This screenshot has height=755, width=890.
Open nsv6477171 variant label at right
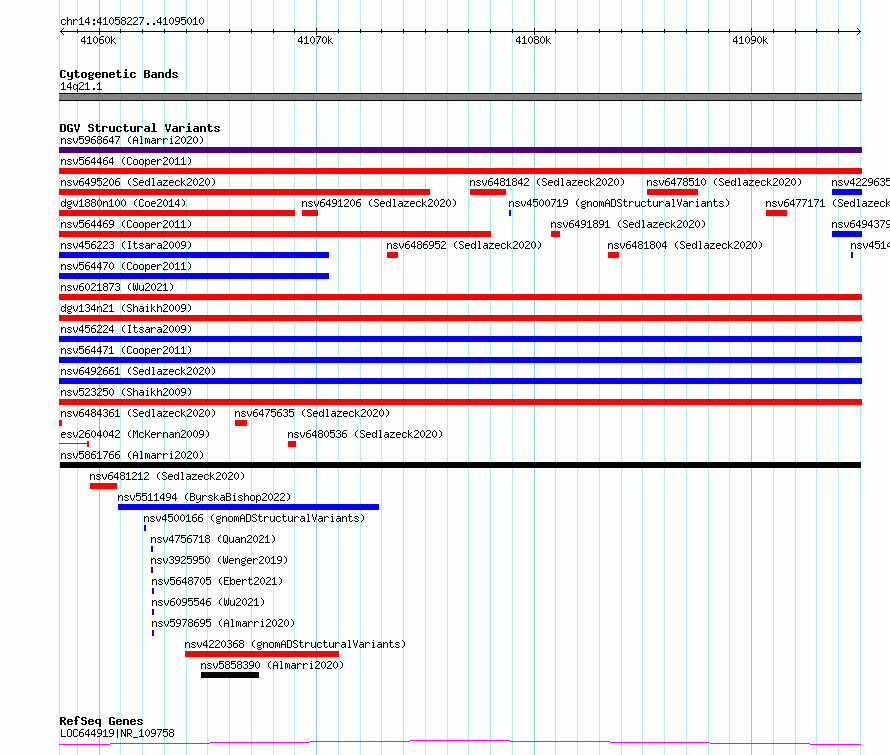point(827,203)
